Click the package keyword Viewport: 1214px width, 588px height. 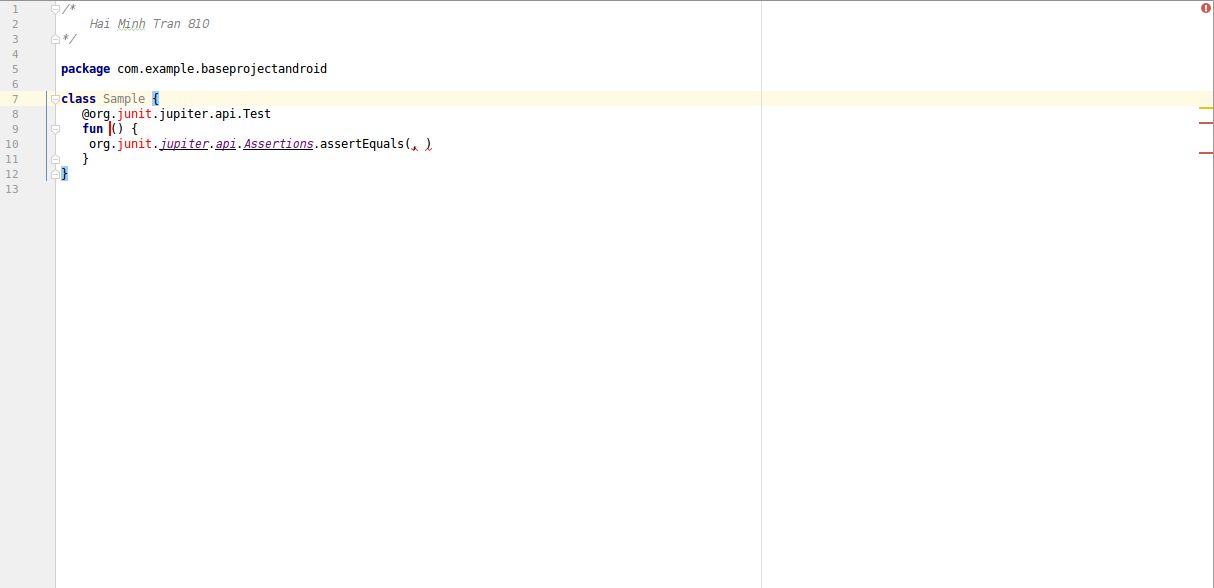[85, 69]
